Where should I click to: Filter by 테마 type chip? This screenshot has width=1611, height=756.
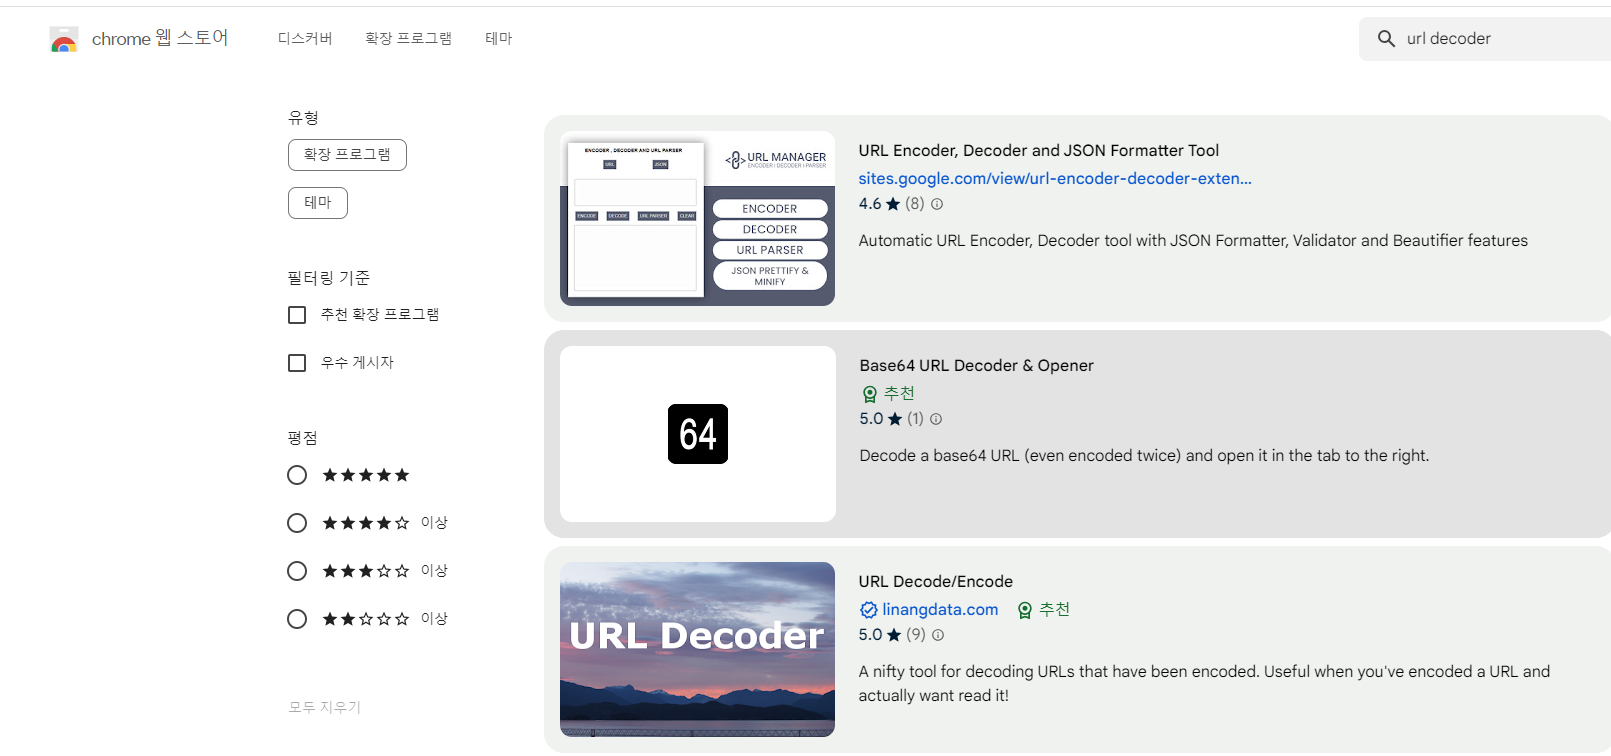tap(318, 203)
